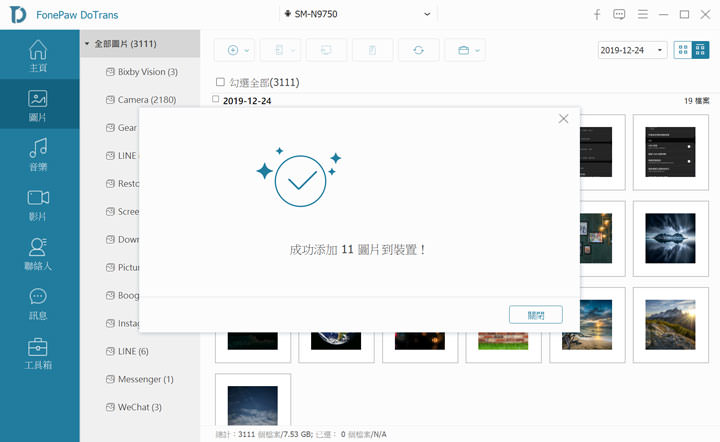720x442 pixels.
Task: Open the earth from space thumbnail
Action: [x=336, y=341]
